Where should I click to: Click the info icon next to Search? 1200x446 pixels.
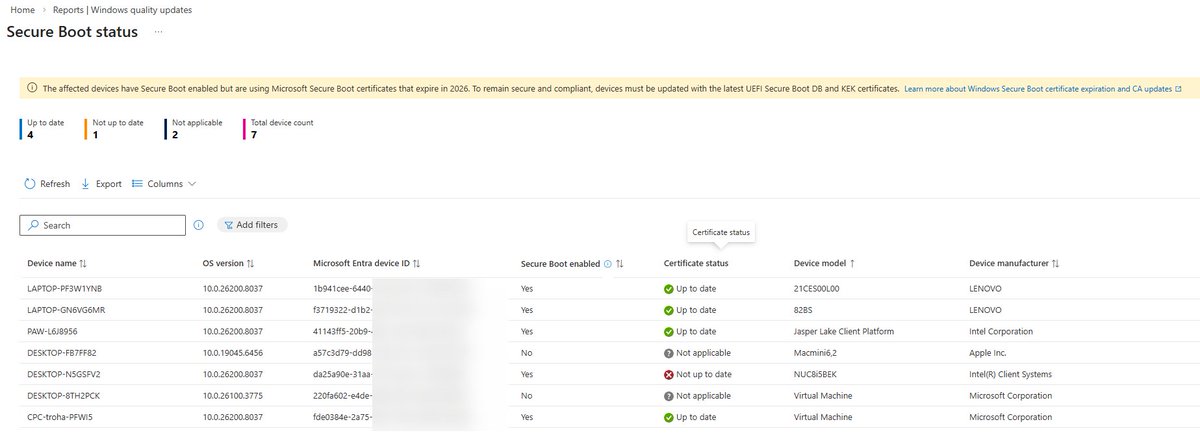click(x=198, y=225)
